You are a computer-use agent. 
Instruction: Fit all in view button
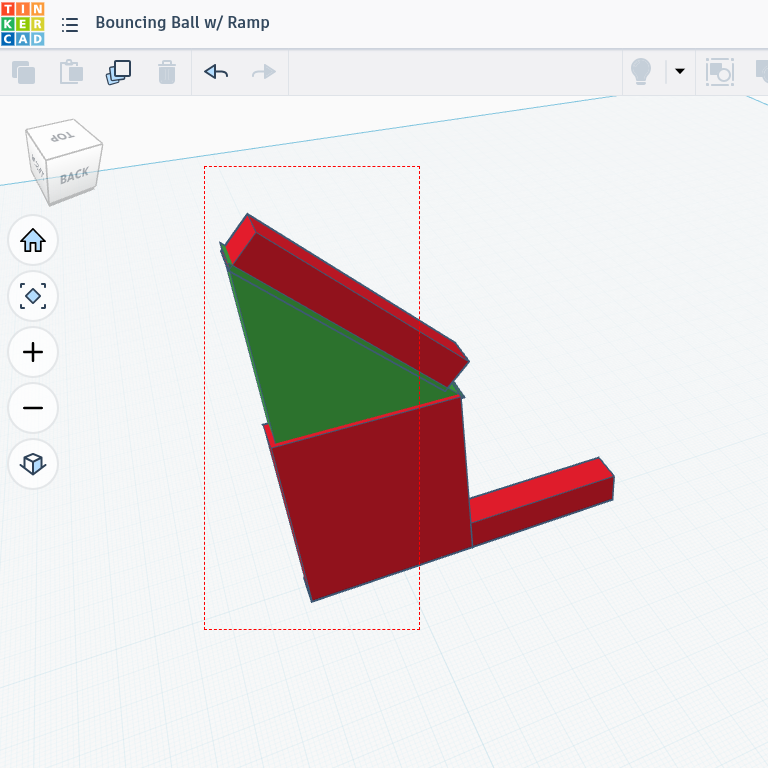[33, 296]
